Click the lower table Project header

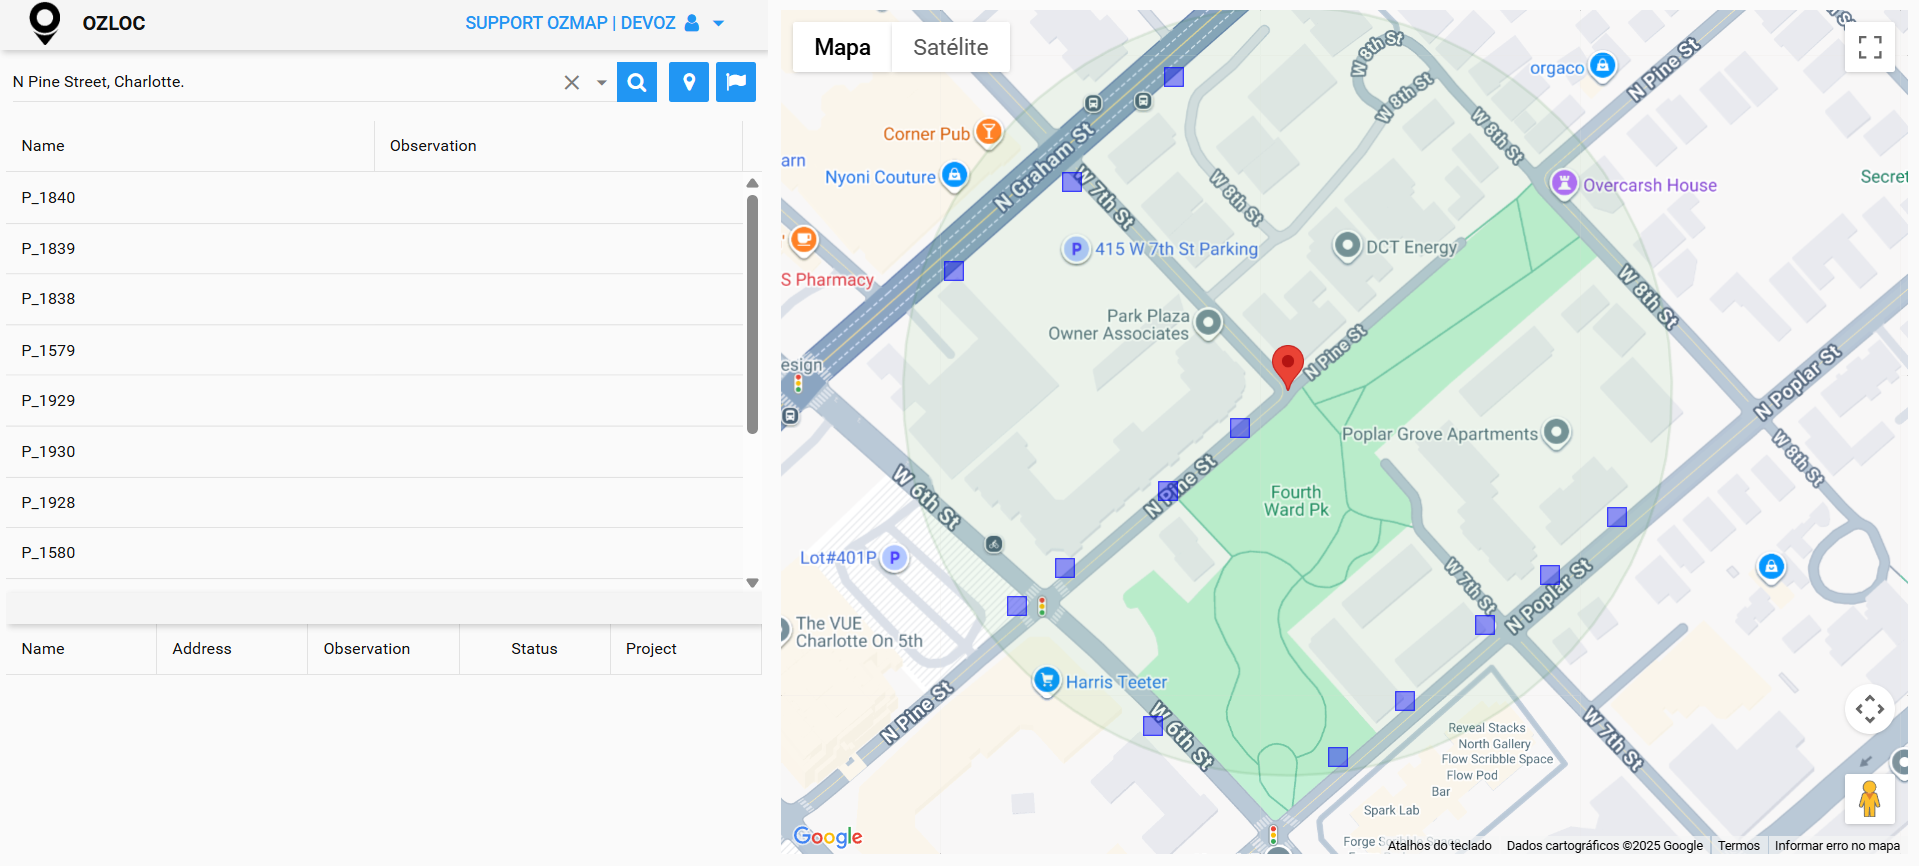(686, 649)
